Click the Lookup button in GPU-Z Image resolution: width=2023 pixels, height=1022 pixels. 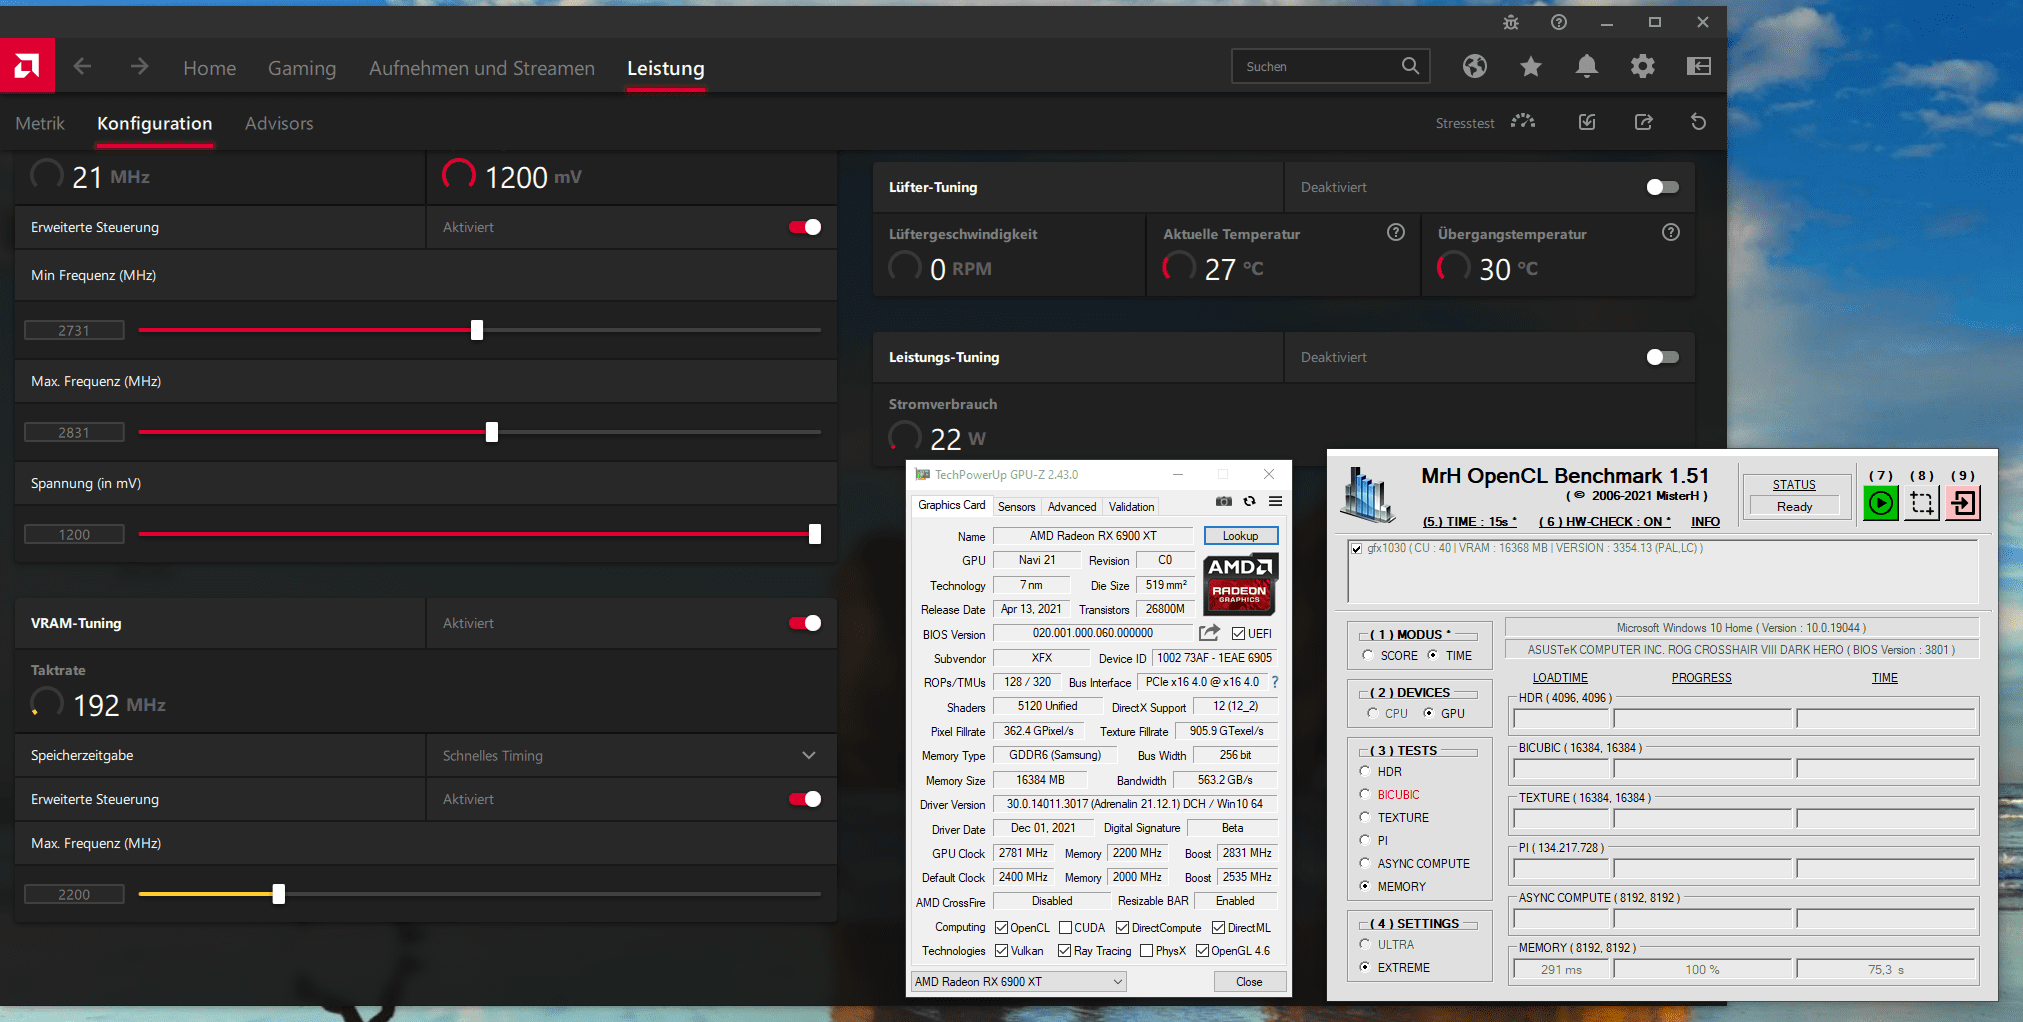(x=1240, y=536)
